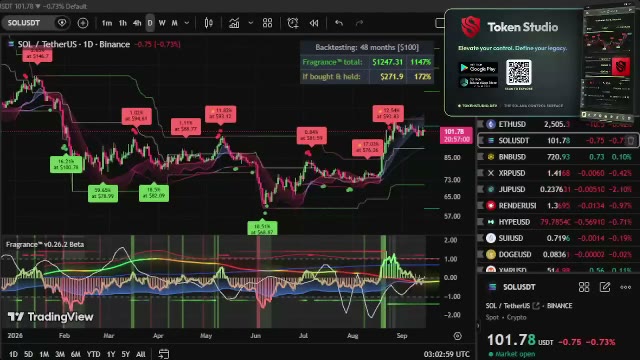Toggle the RENDERUSD watchlist flag
Image resolution: width=640 pixels, height=360 pixels.
coord(480,206)
